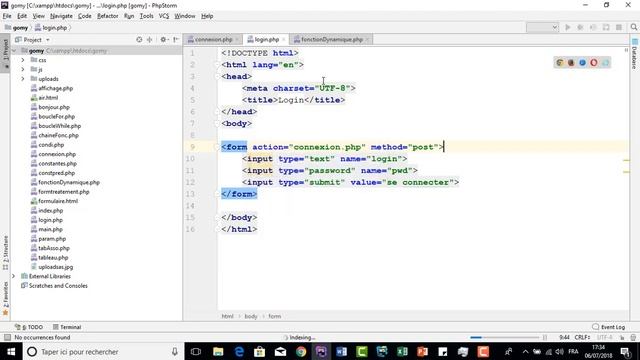Open CRLF line separator selector
Image resolution: width=640 pixels, height=360 pixels.
(x=582, y=338)
